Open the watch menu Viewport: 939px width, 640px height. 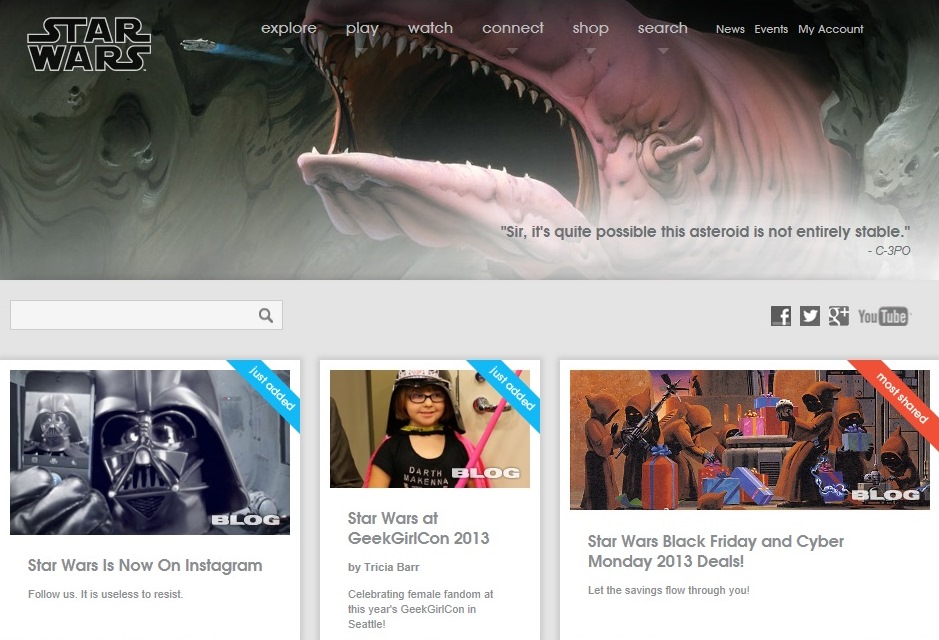coord(431,28)
